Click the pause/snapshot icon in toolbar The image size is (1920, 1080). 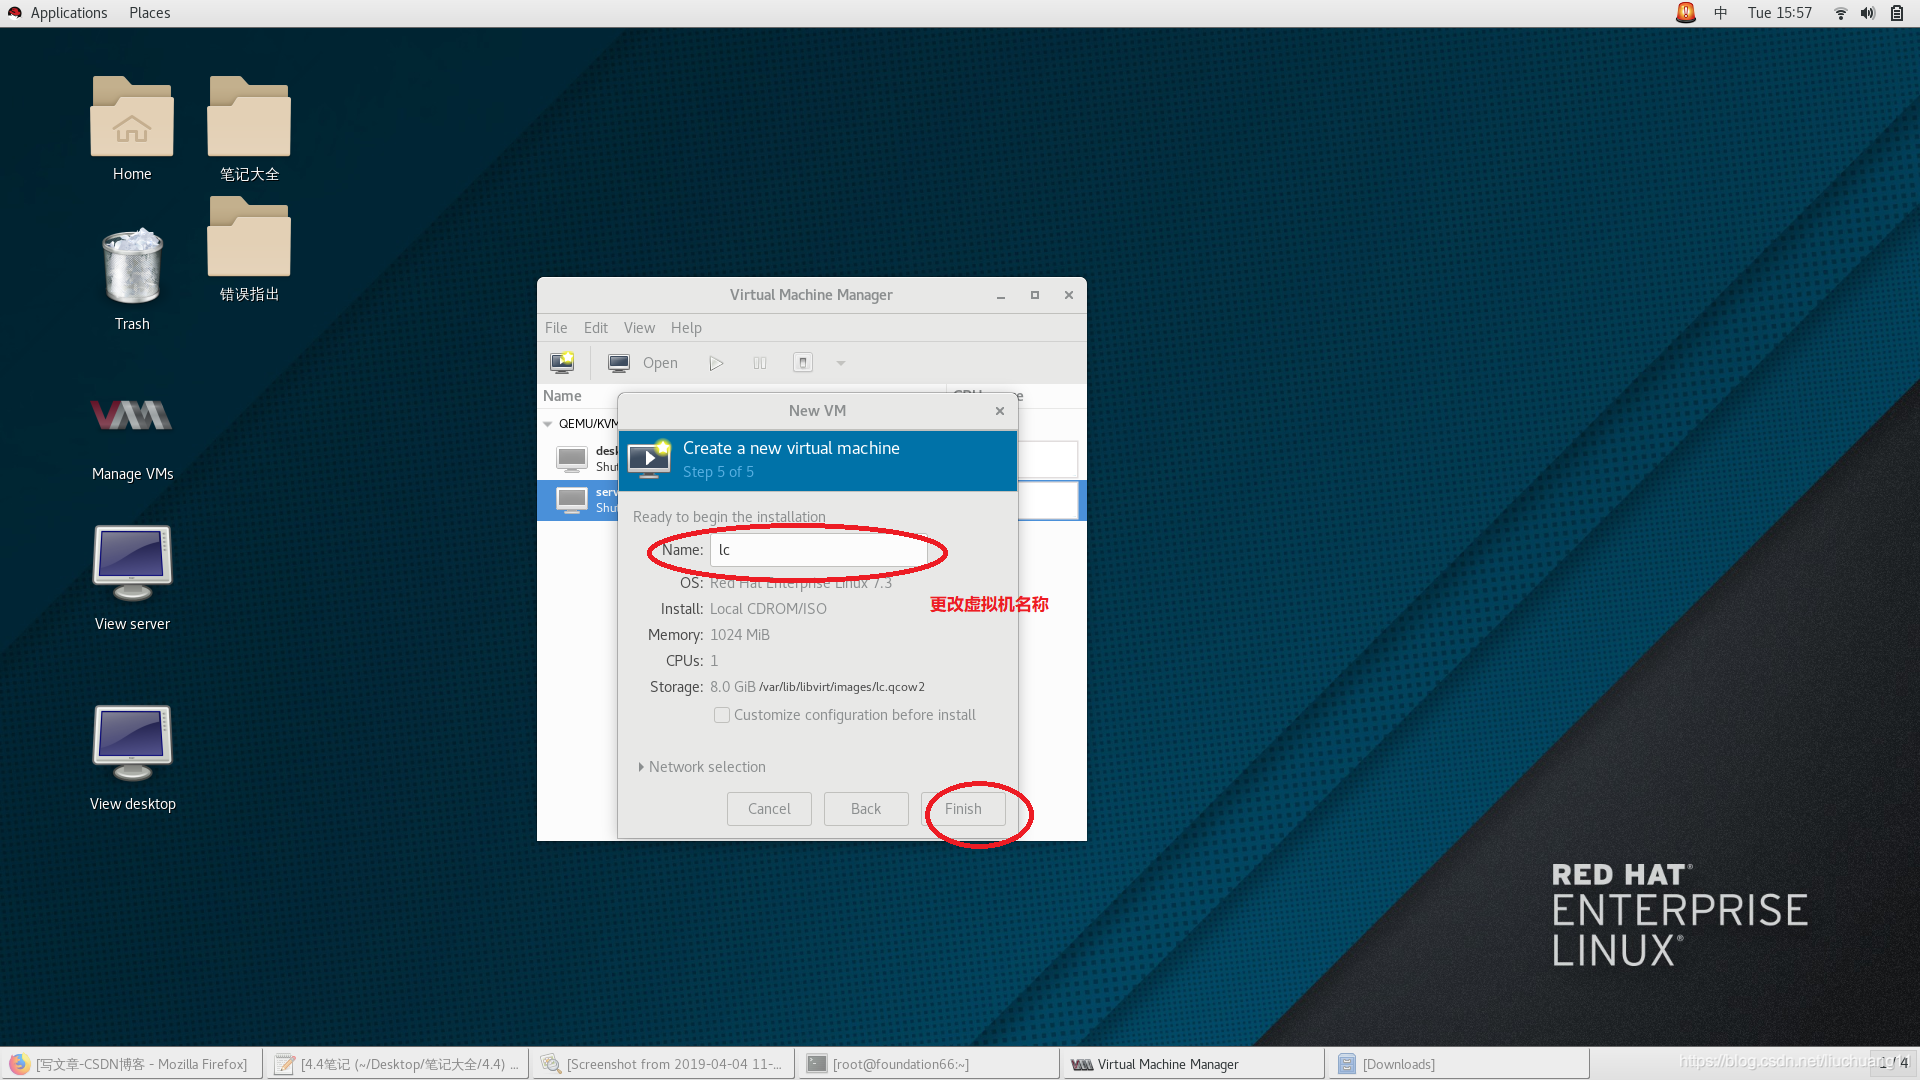click(x=761, y=363)
